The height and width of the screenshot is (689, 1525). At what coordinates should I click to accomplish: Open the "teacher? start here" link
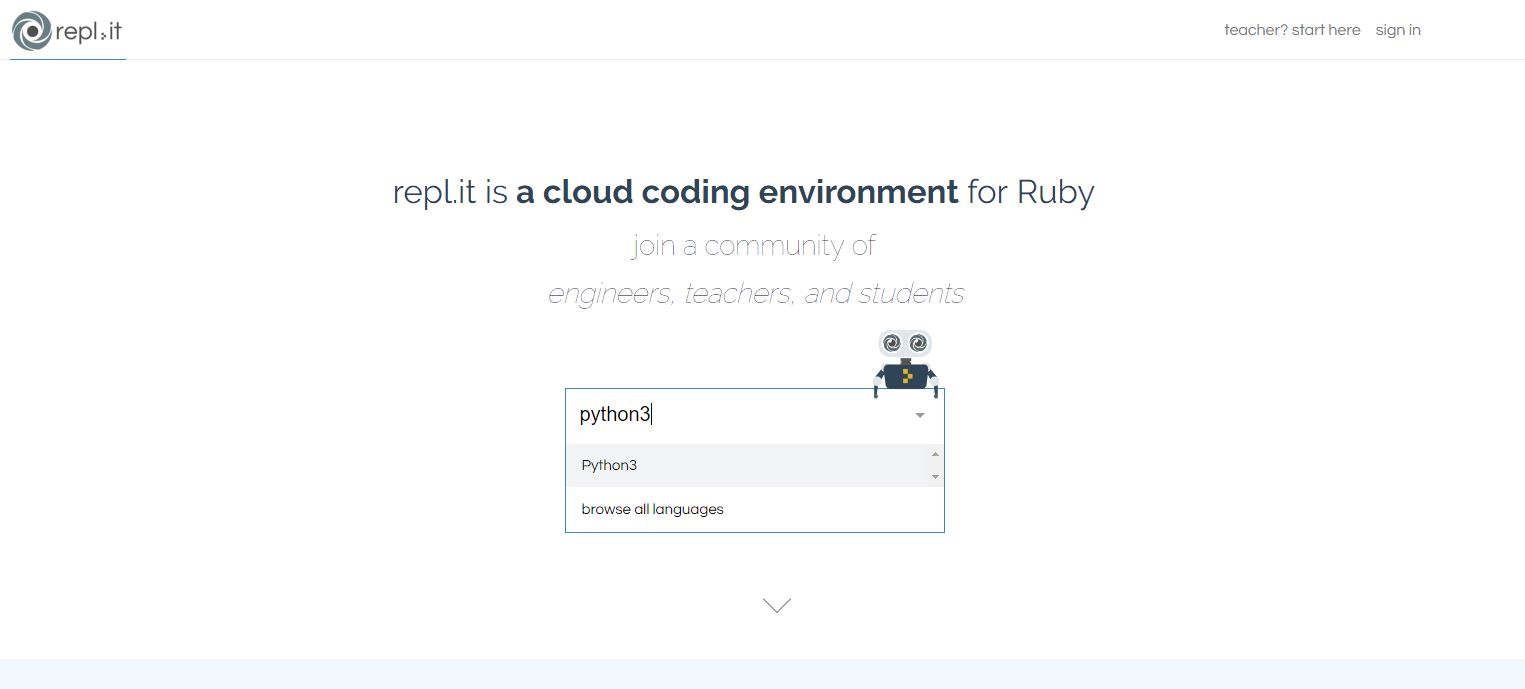click(x=1292, y=30)
